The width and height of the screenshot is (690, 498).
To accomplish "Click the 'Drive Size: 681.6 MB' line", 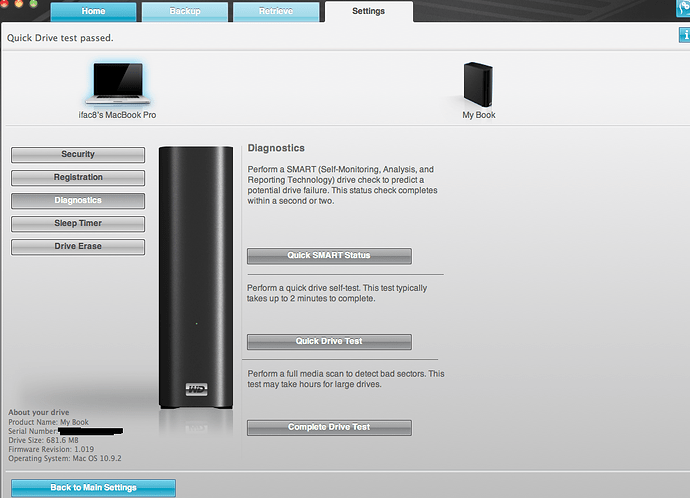I will click(x=44, y=440).
